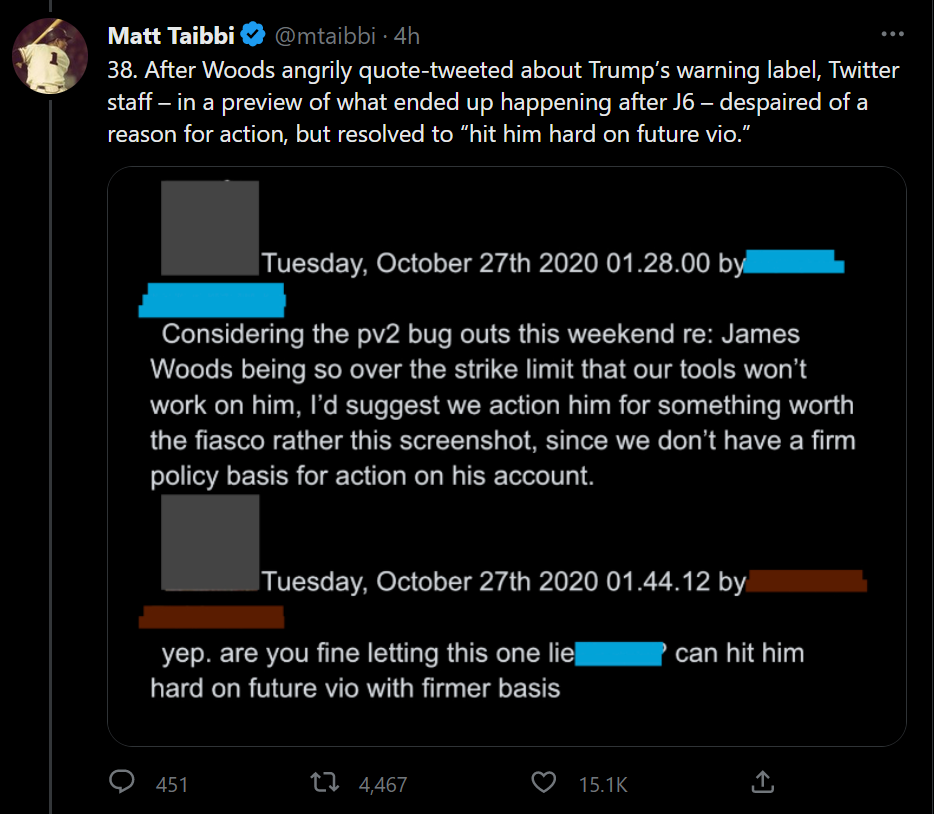Click the 4,467 retweets count
The height and width of the screenshot is (814, 934).
(382, 784)
